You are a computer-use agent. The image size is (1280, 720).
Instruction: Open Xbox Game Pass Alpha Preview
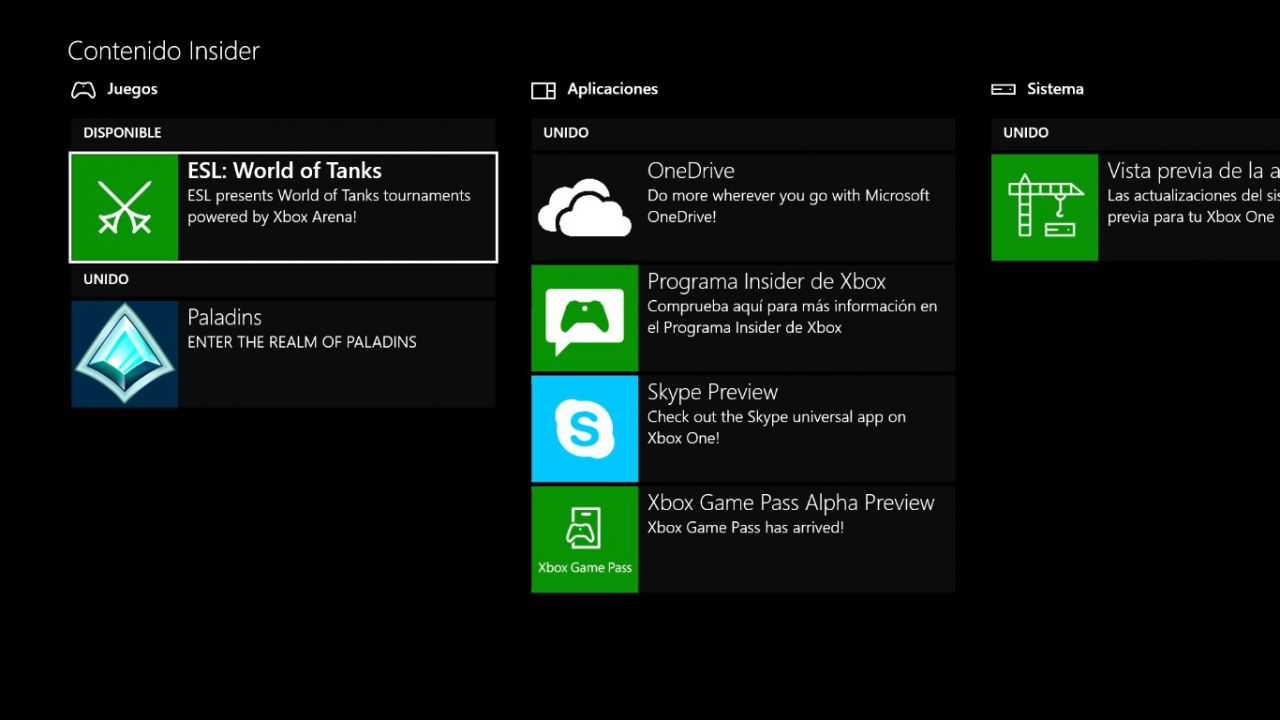(x=790, y=538)
